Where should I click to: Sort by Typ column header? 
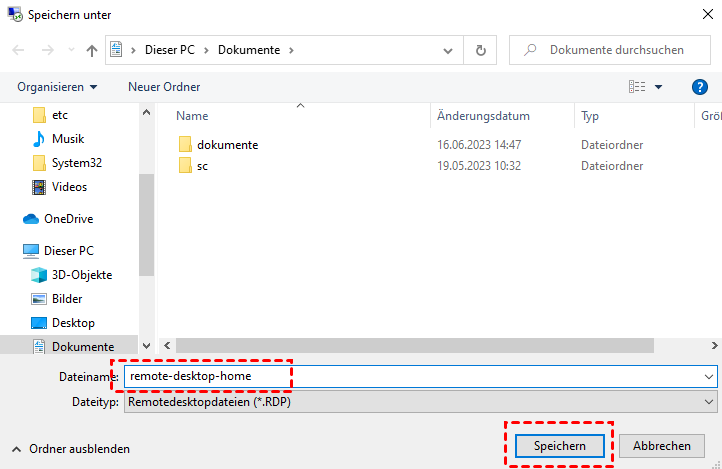tap(589, 116)
